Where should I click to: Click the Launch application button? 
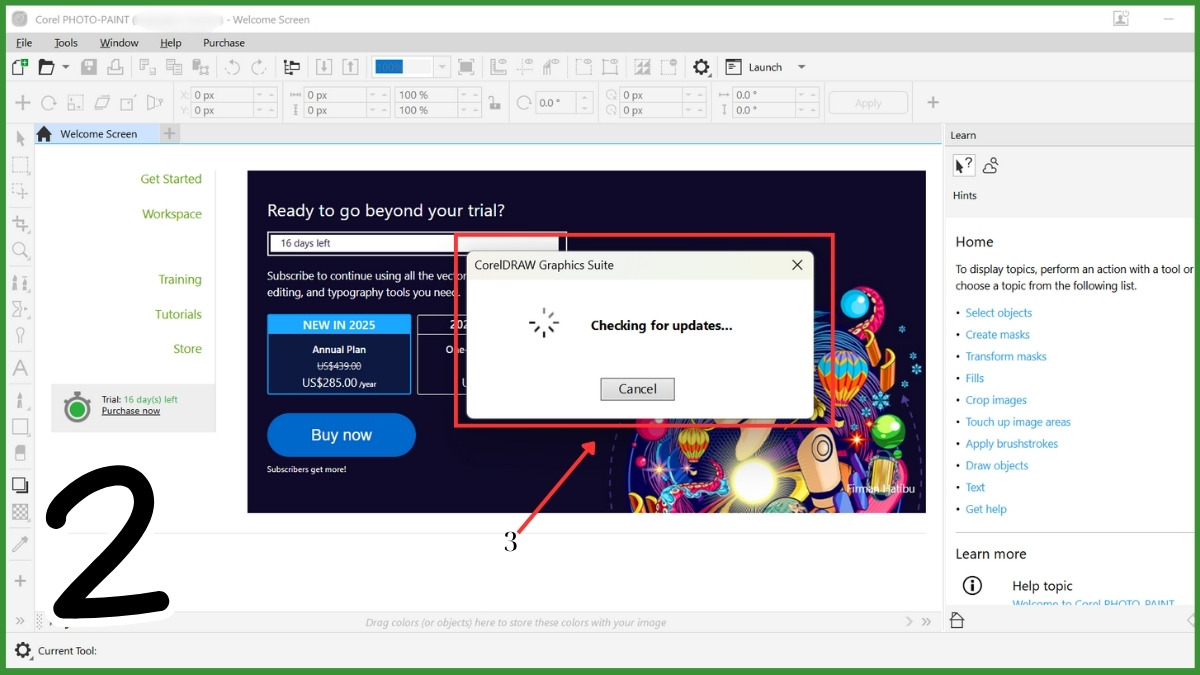pyautogui.click(x=754, y=67)
